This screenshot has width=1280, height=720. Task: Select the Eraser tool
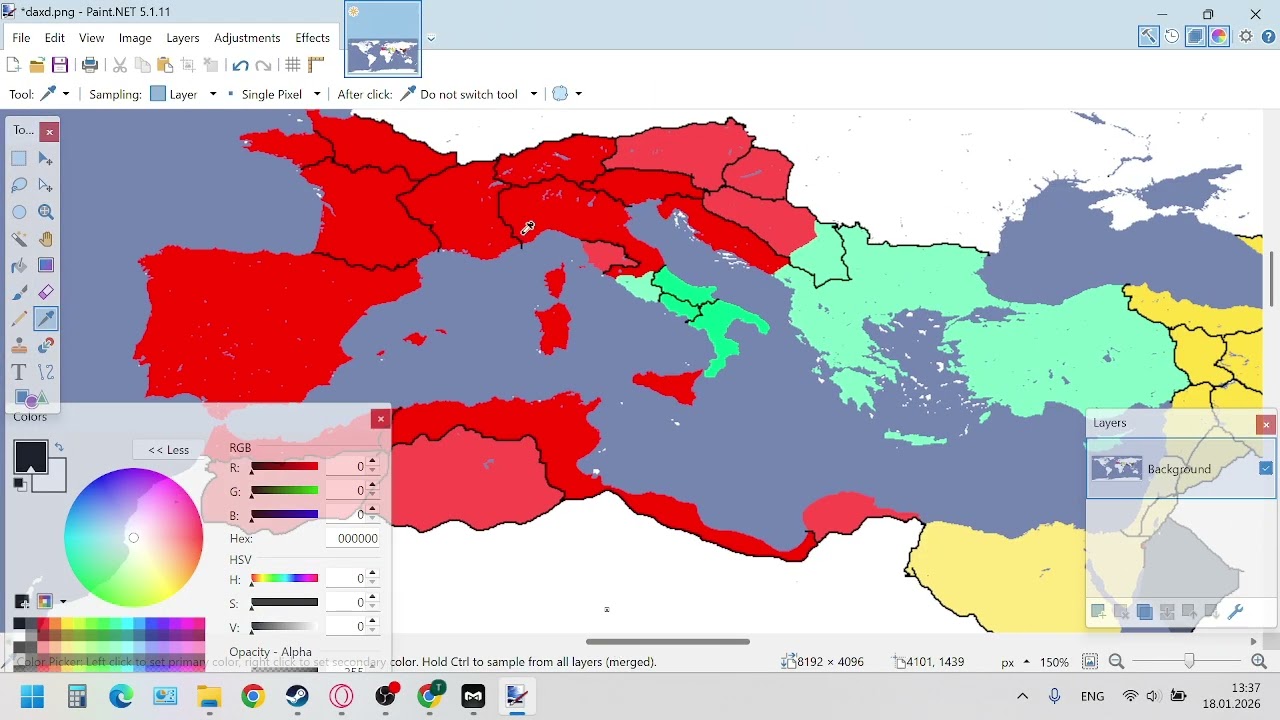click(x=46, y=293)
